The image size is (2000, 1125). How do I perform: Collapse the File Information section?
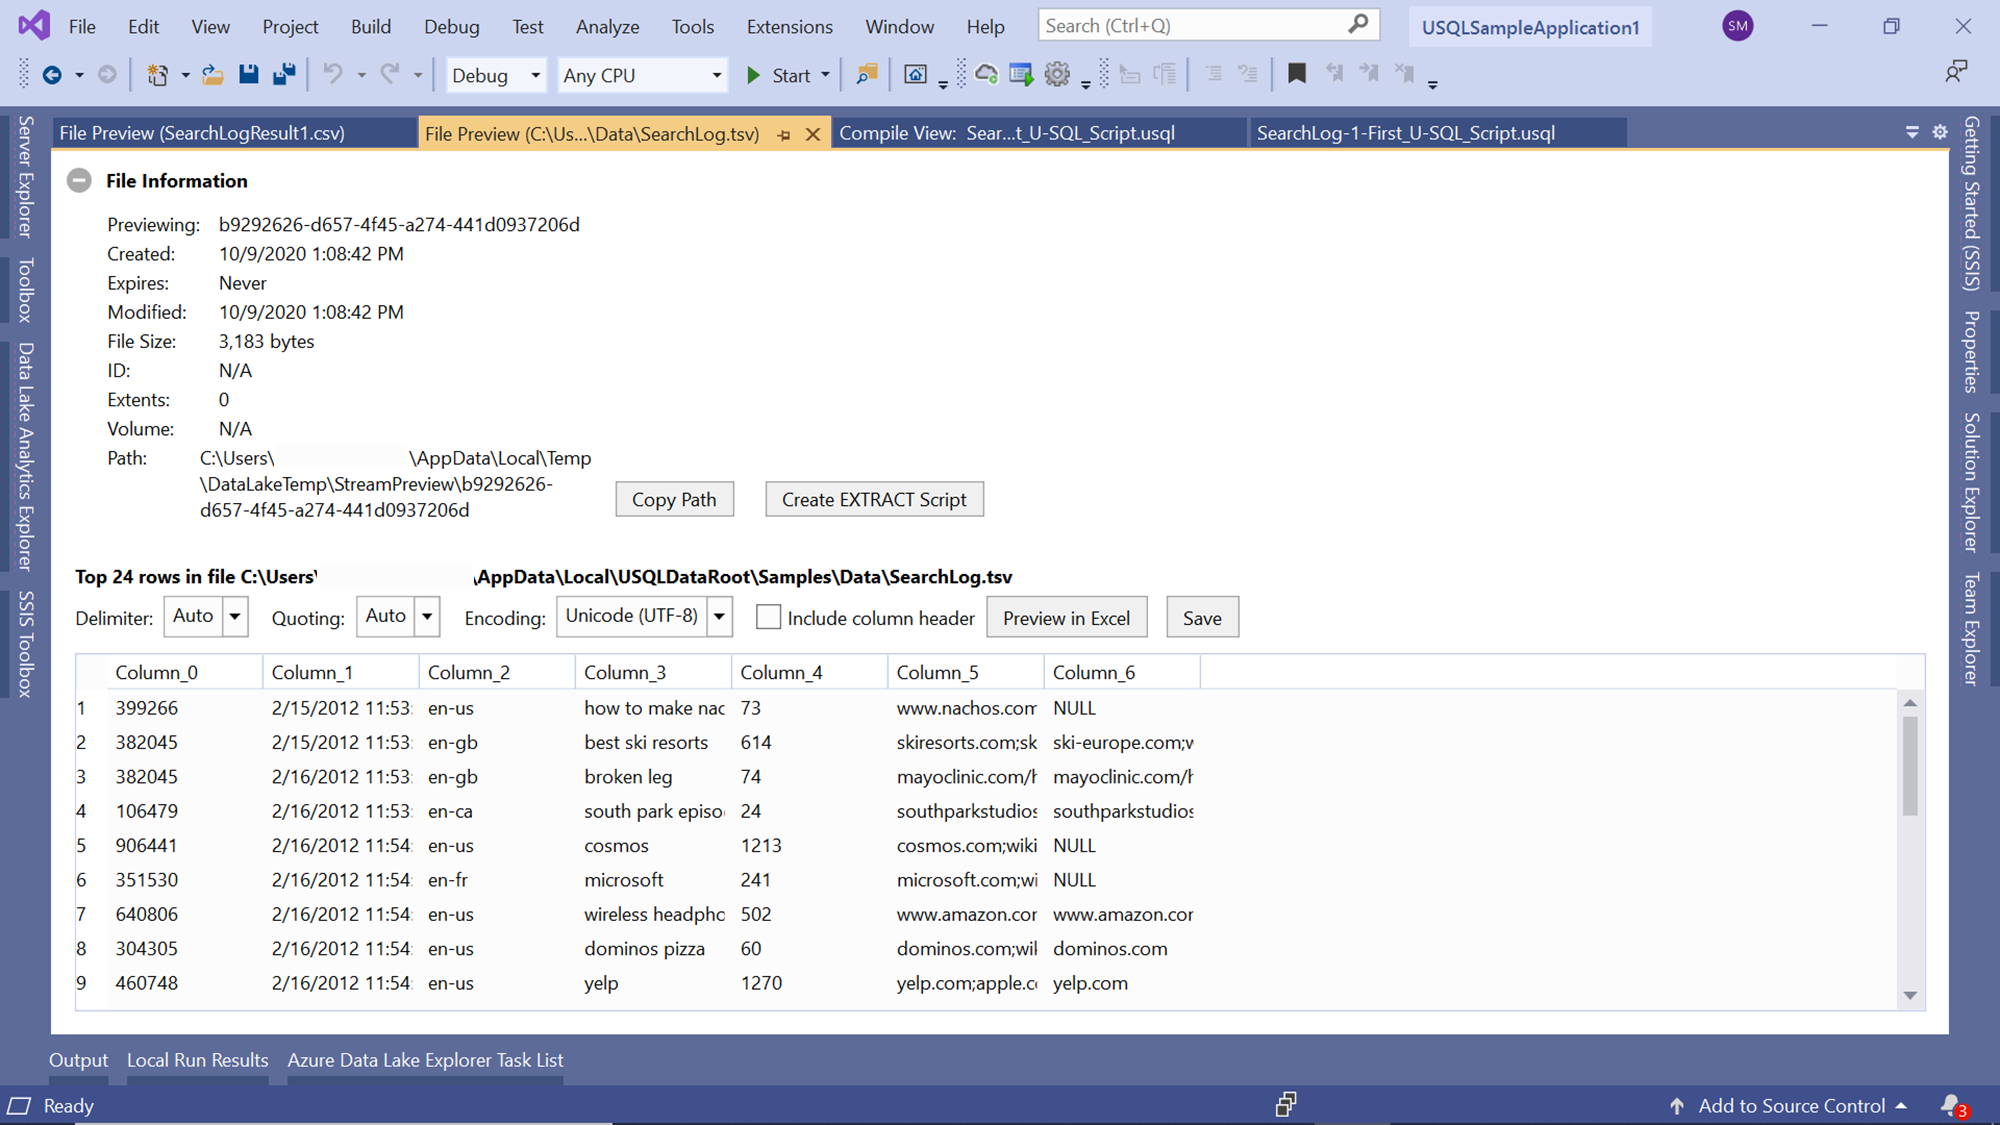click(79, 181)
